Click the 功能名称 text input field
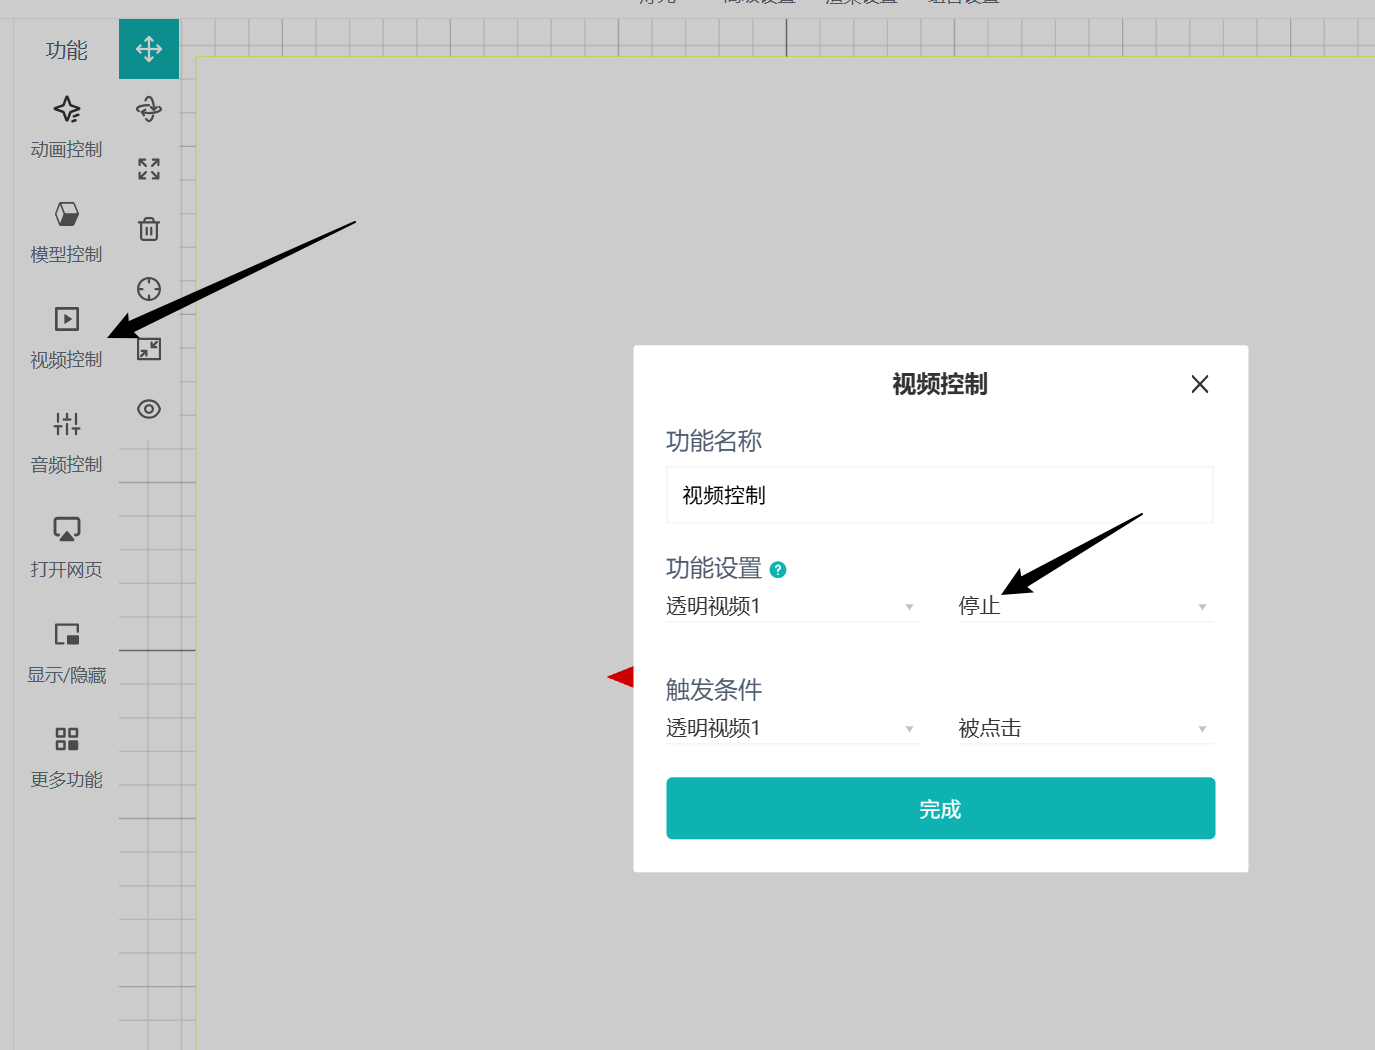Screen dimensions: 1375x1050 tap(939, 495)
